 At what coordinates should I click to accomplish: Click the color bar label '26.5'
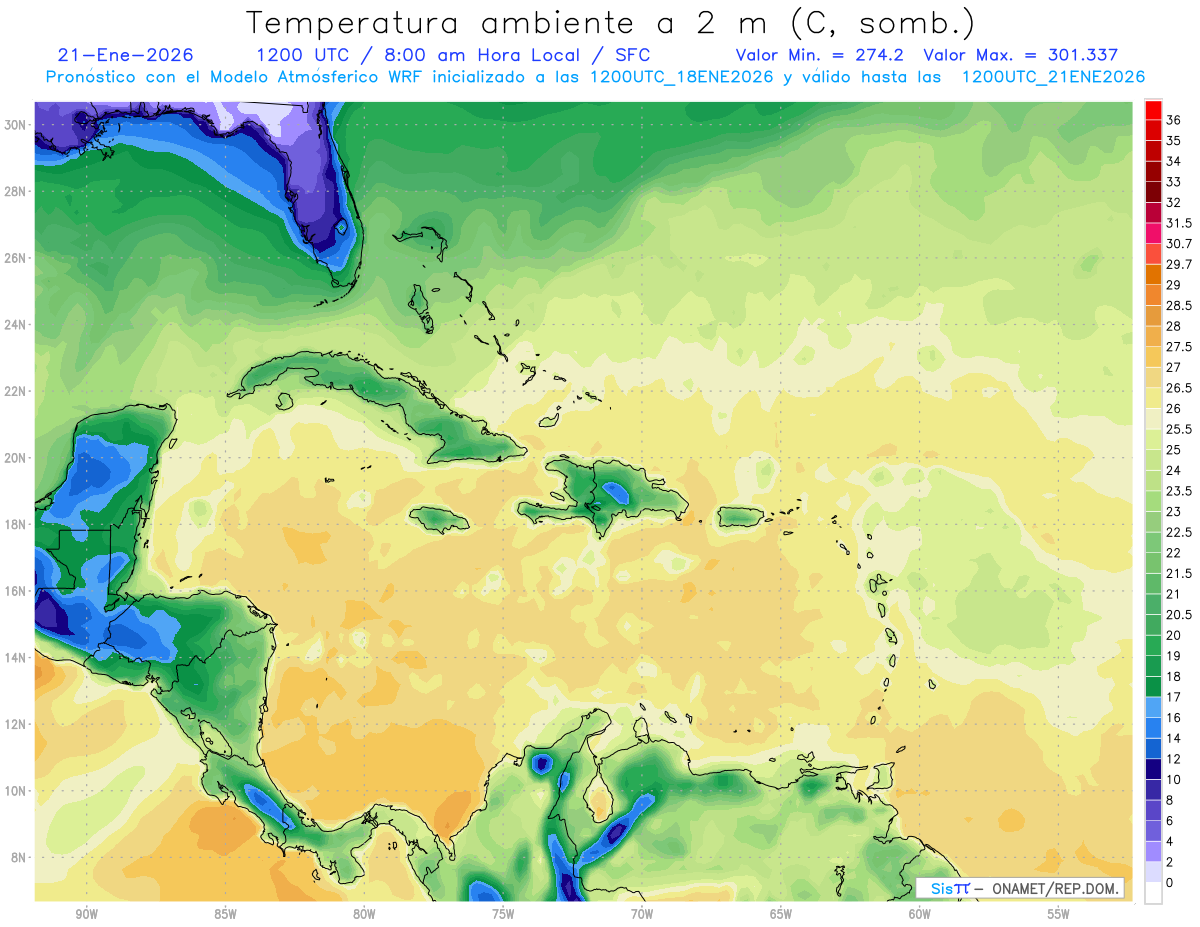pyautogui.click(x=1179, y=388)
